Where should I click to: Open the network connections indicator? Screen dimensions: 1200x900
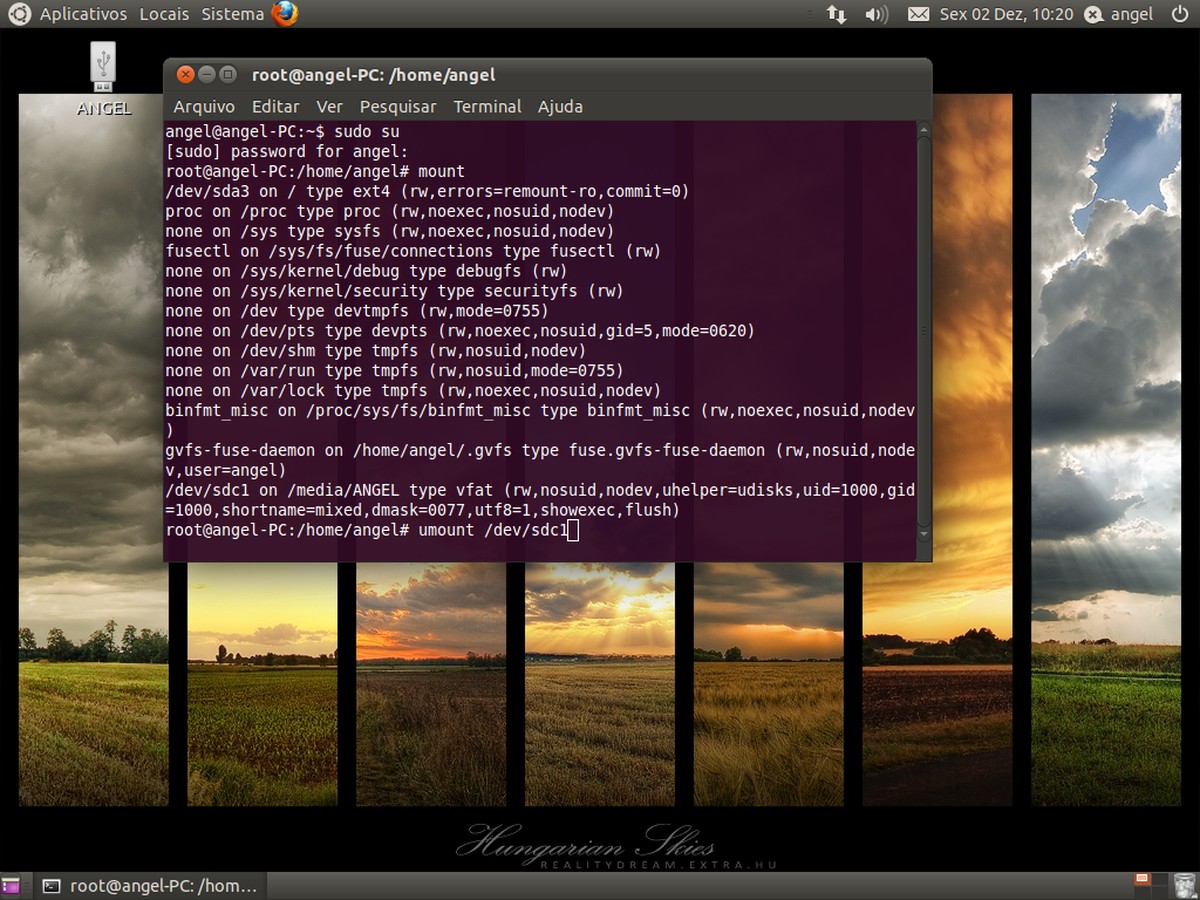(x=836, y=14)
